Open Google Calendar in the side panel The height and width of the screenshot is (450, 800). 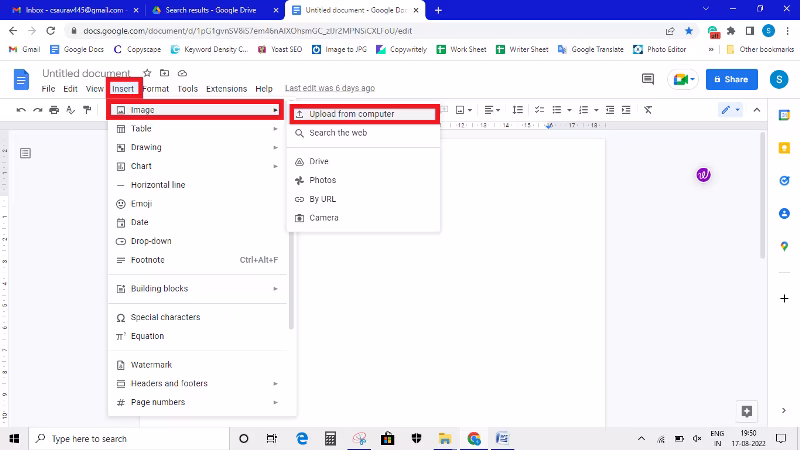coord(784,115)
